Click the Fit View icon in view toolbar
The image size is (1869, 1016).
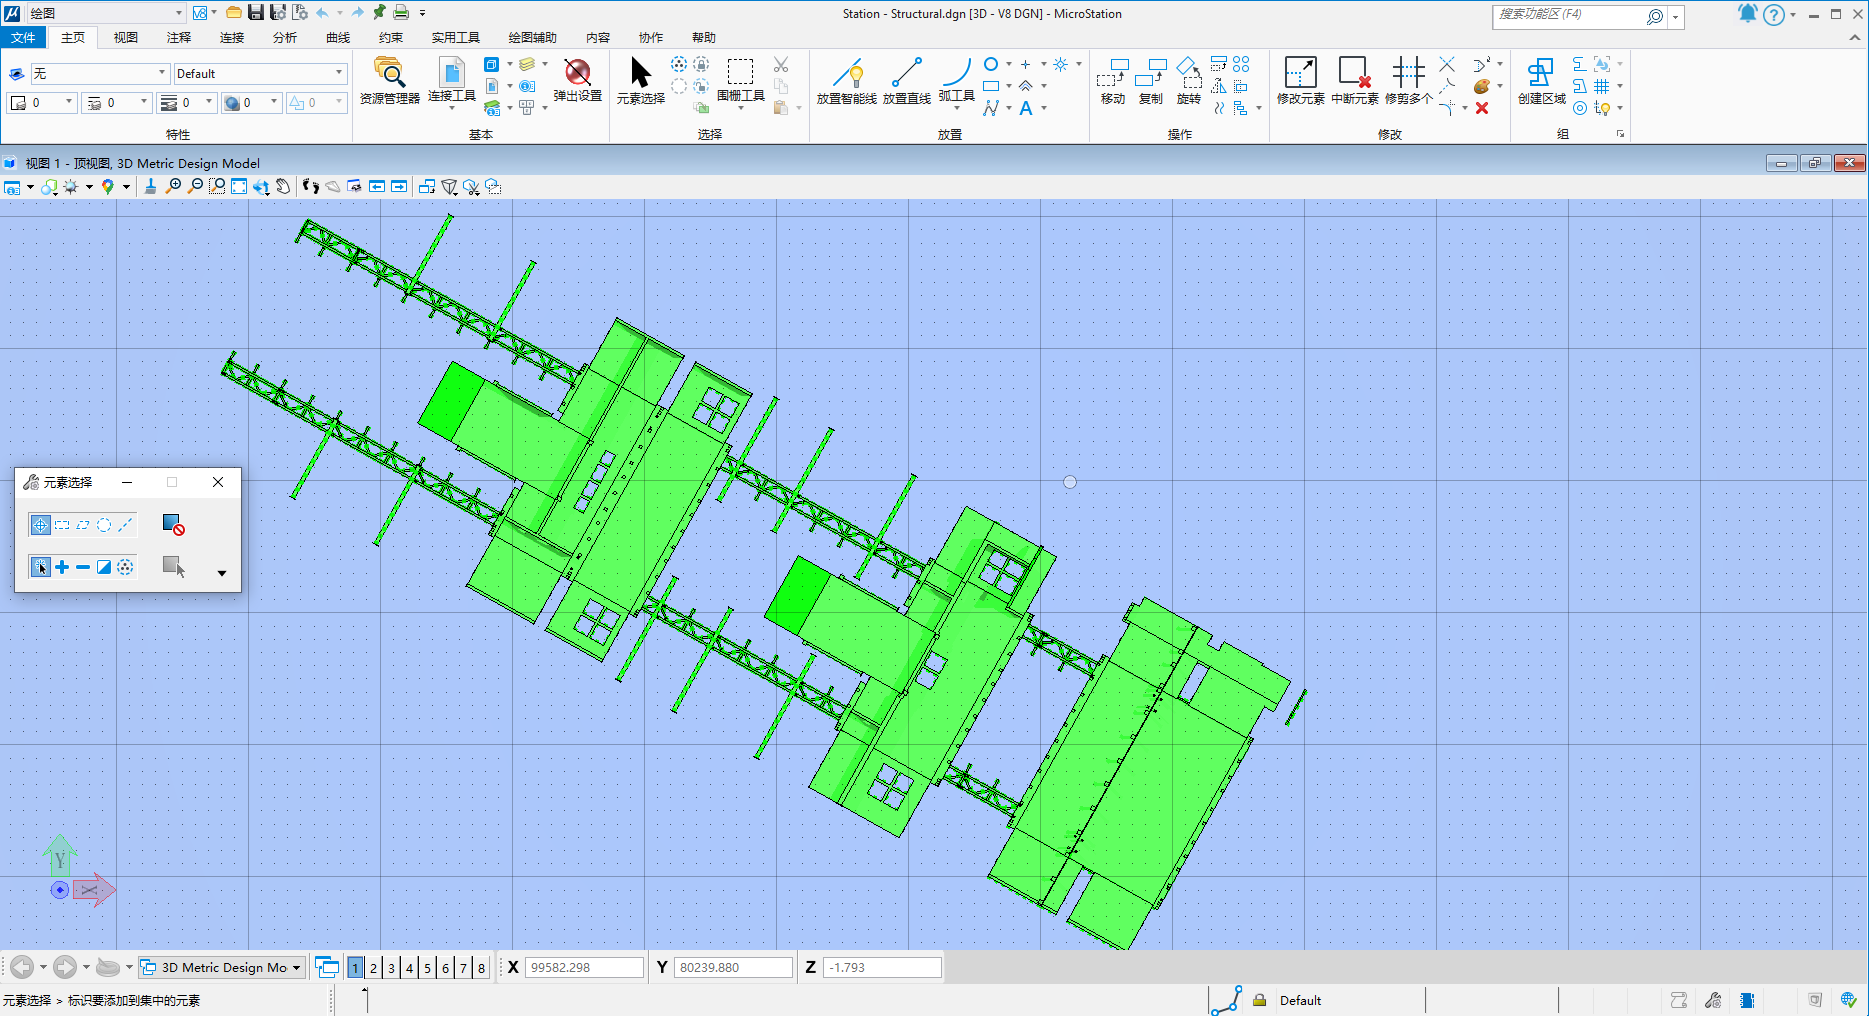tap(239, 187)
